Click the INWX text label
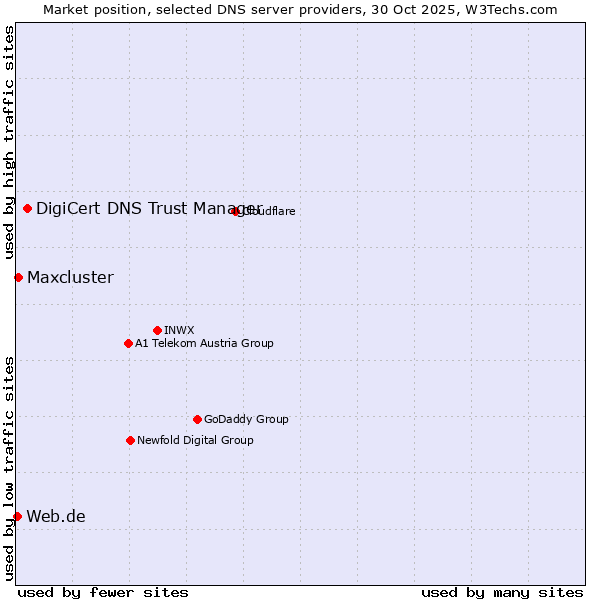 [179, 330]
